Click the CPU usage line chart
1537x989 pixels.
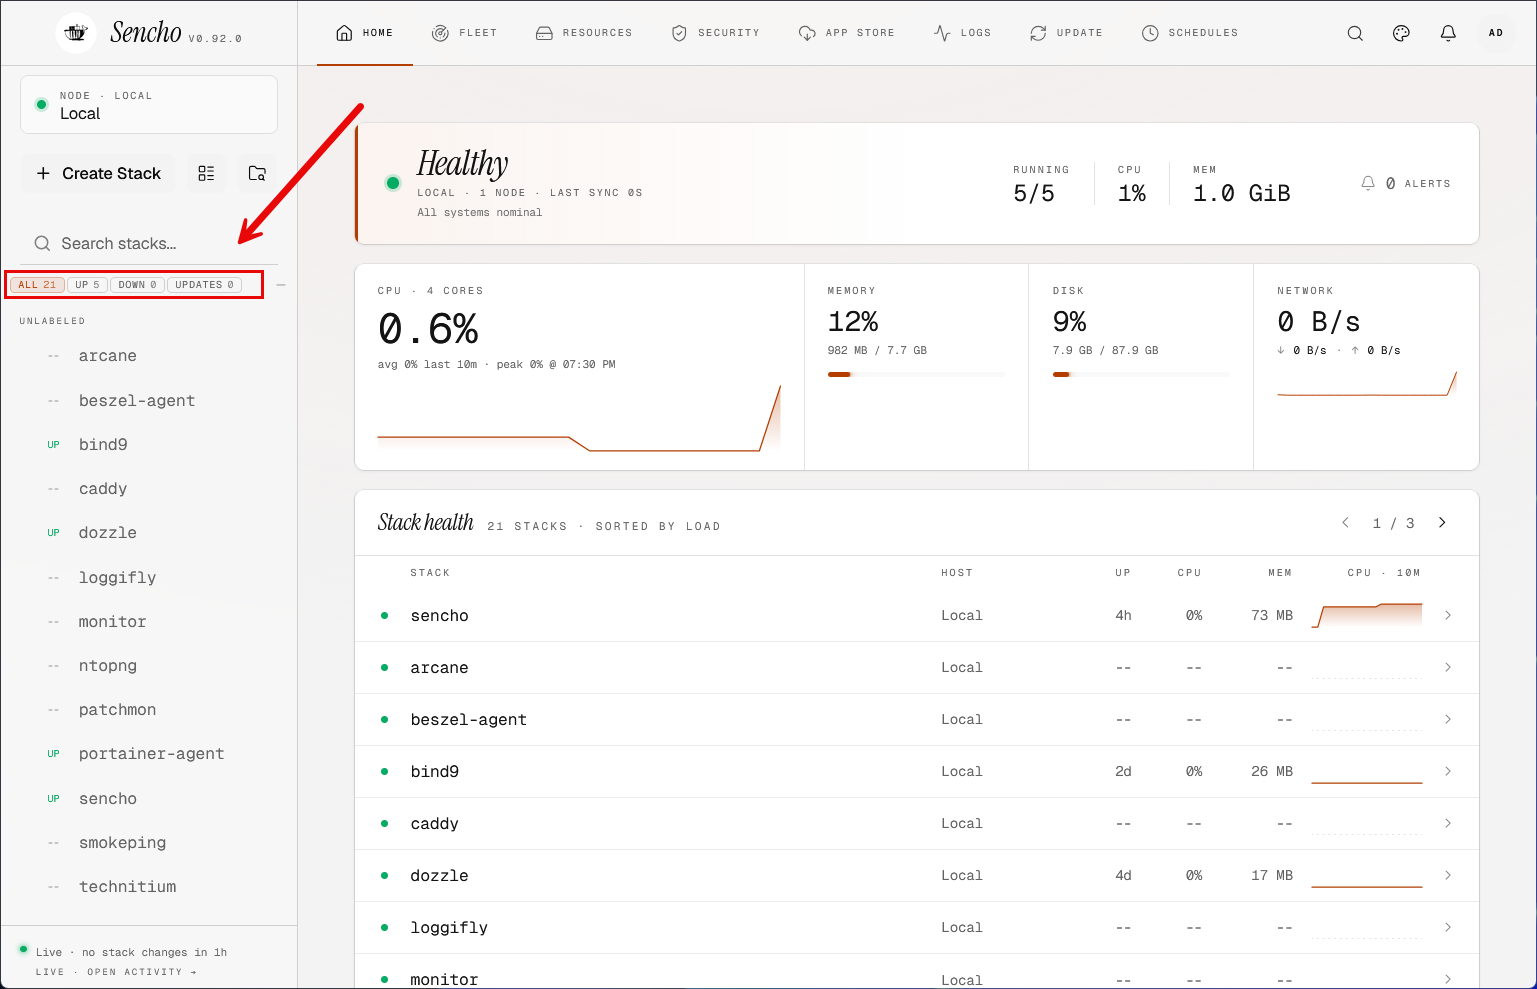click(579, 418)
